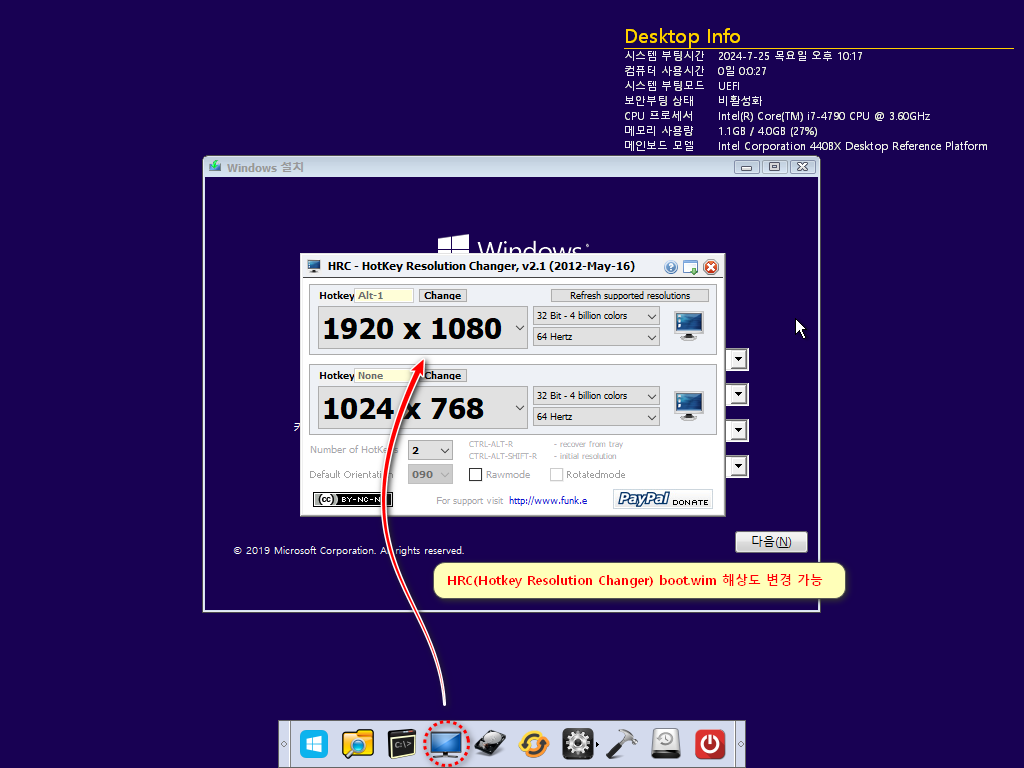Image resolution: width=1024 pixels, height=768 pixels.
Task: Click the Creative Commons BY-NC-ND license badge
Action: tap(353, 500)
